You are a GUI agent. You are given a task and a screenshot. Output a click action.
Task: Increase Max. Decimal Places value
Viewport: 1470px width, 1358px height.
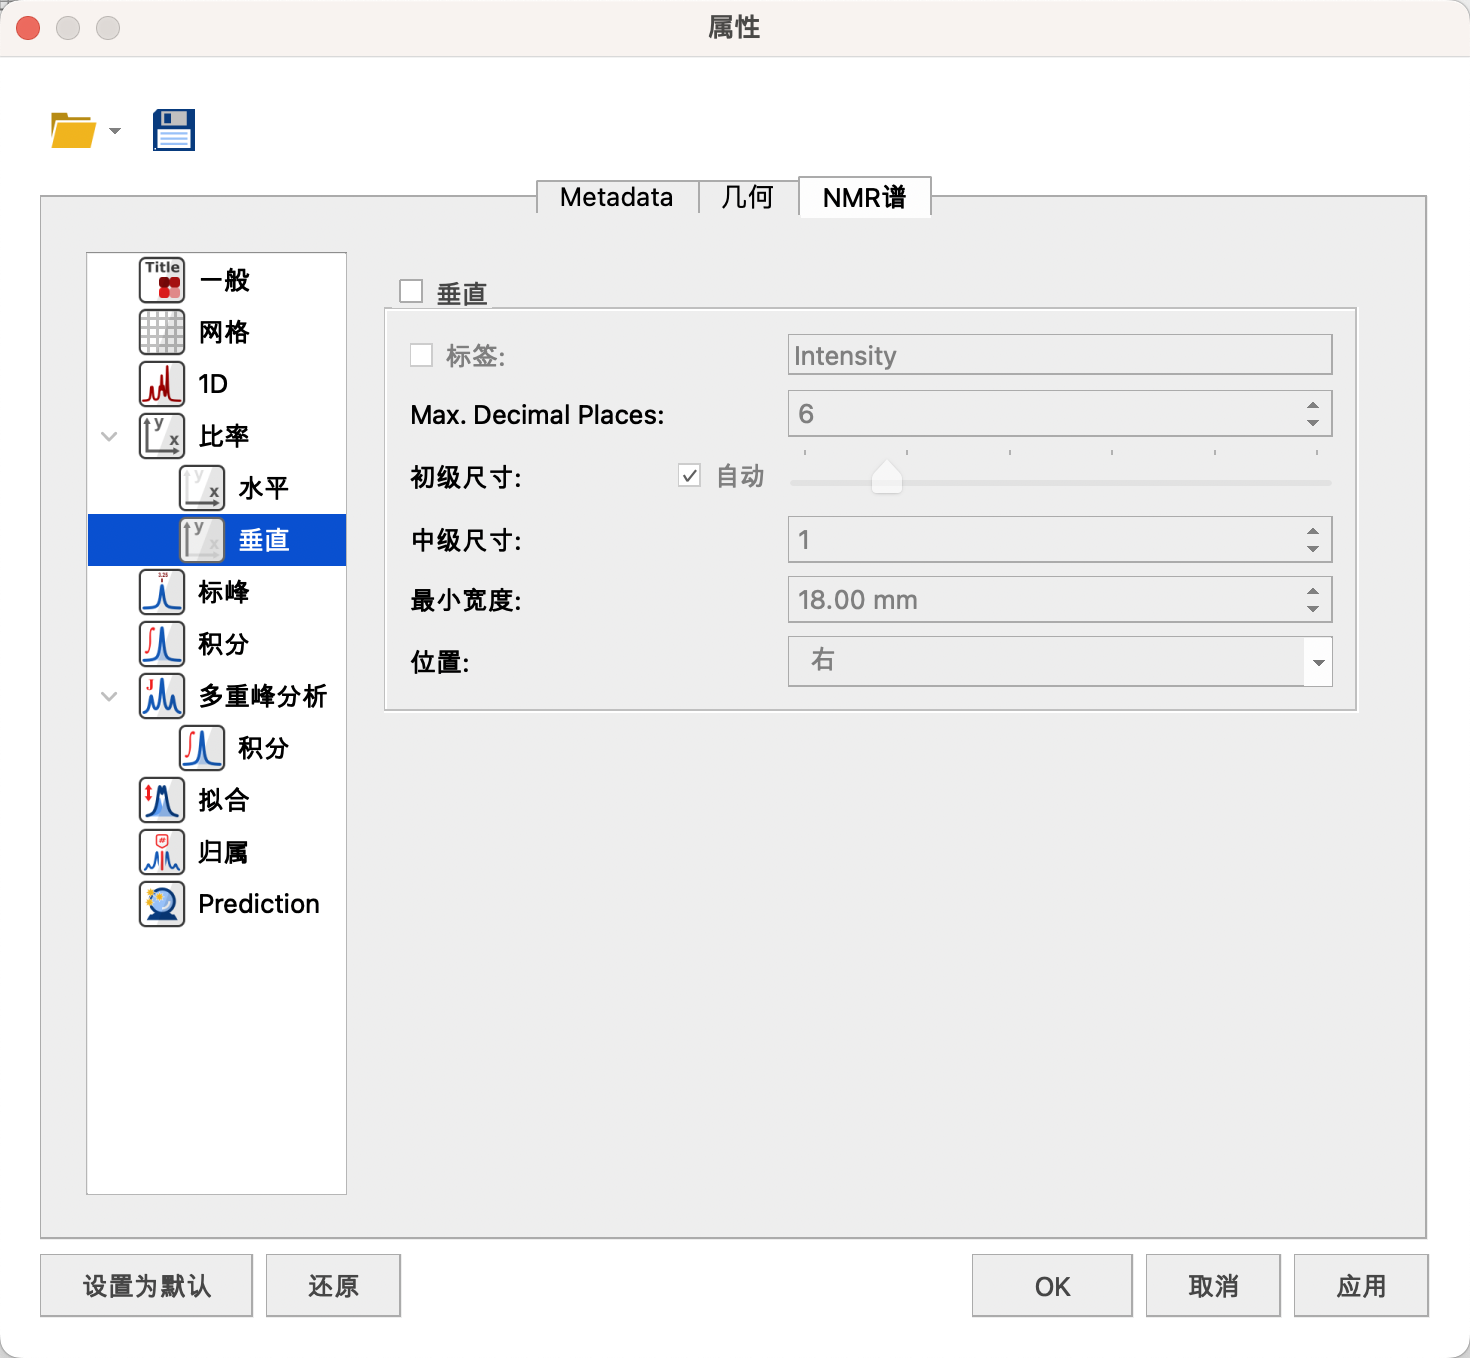click(1313, 404)
